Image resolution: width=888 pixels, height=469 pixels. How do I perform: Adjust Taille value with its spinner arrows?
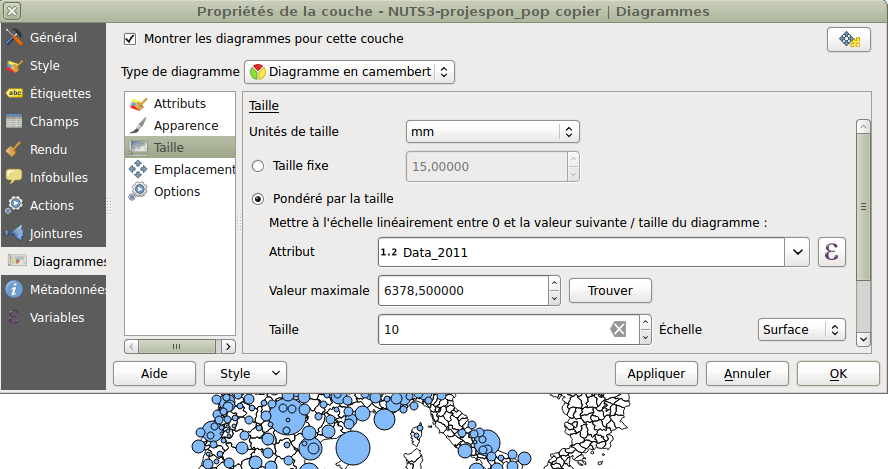pyautogui.click(x=646, y=330)
